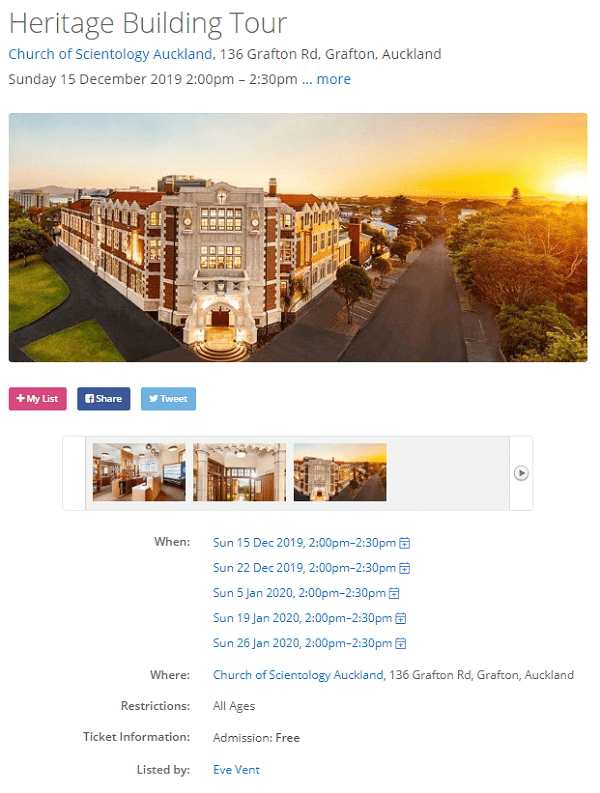Click the gallery next arrow button
Image resolution: width=600 pixels, height=793 pixels.
[521, 473]
